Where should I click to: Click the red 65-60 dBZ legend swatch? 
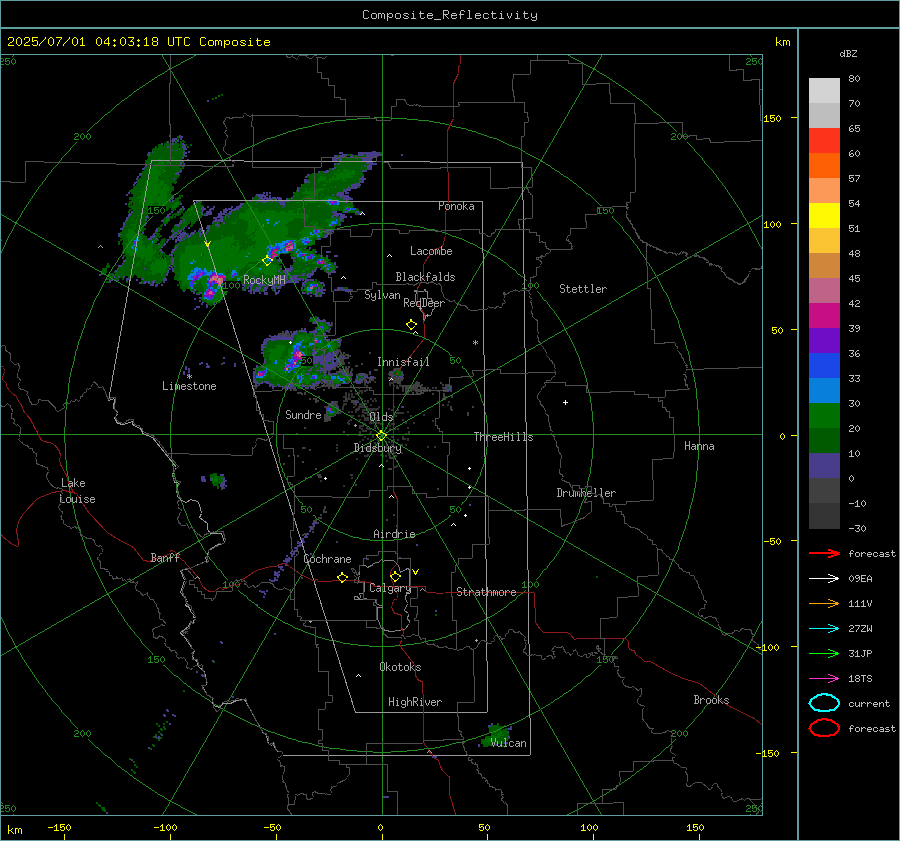[824, 141]
